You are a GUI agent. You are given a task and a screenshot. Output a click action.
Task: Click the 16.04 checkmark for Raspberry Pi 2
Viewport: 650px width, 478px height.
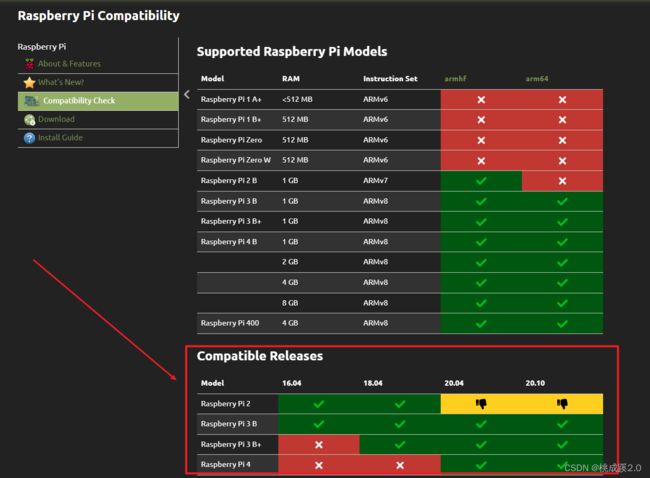[x=318, y=404]
